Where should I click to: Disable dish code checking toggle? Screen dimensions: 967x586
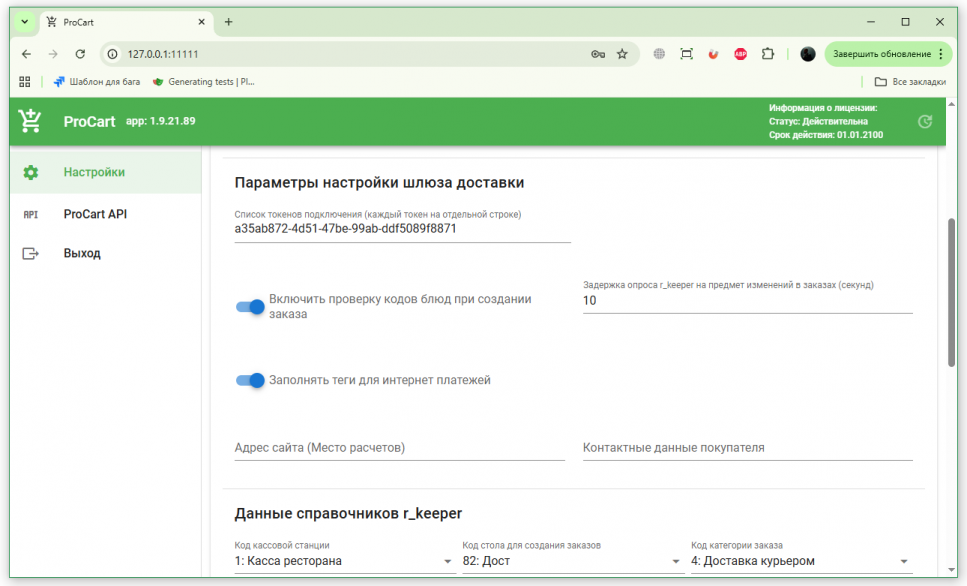(x=250, y=307)
